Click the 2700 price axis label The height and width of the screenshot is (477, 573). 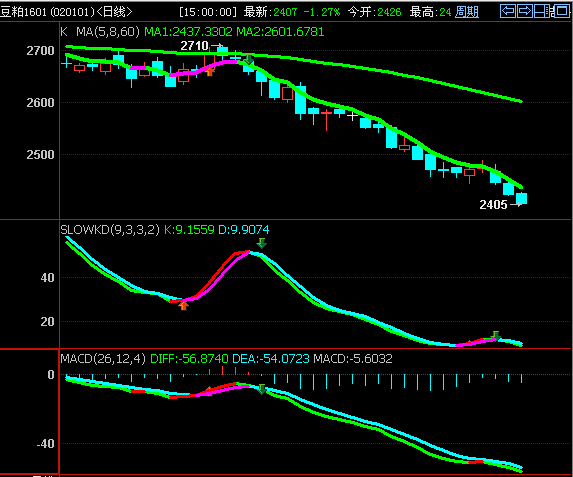[x=40, y=50]
